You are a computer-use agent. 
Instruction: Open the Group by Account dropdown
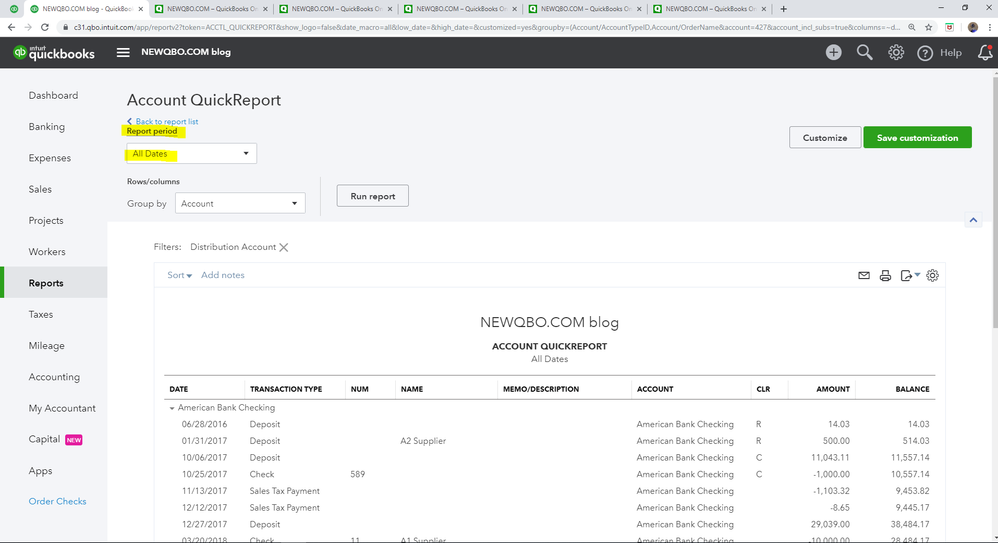click(x=240, y=204)
